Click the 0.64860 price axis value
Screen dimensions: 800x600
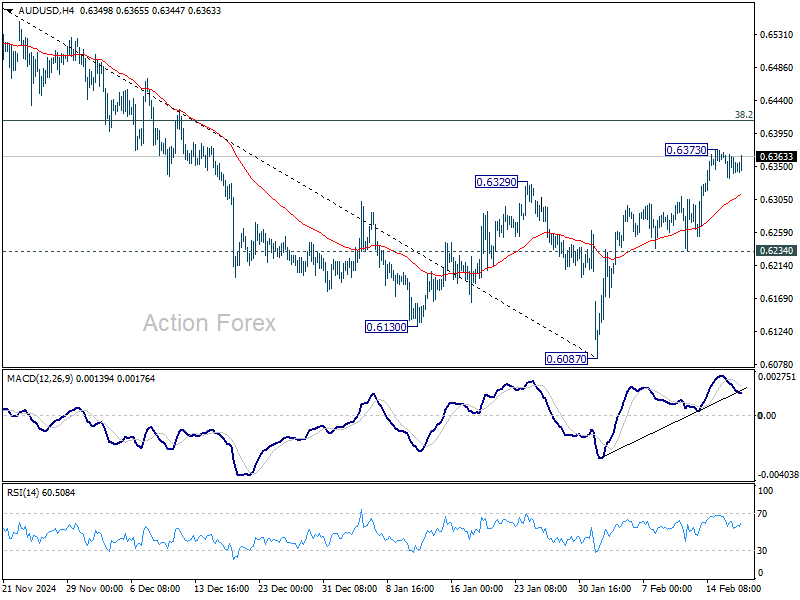coord(777,67)
